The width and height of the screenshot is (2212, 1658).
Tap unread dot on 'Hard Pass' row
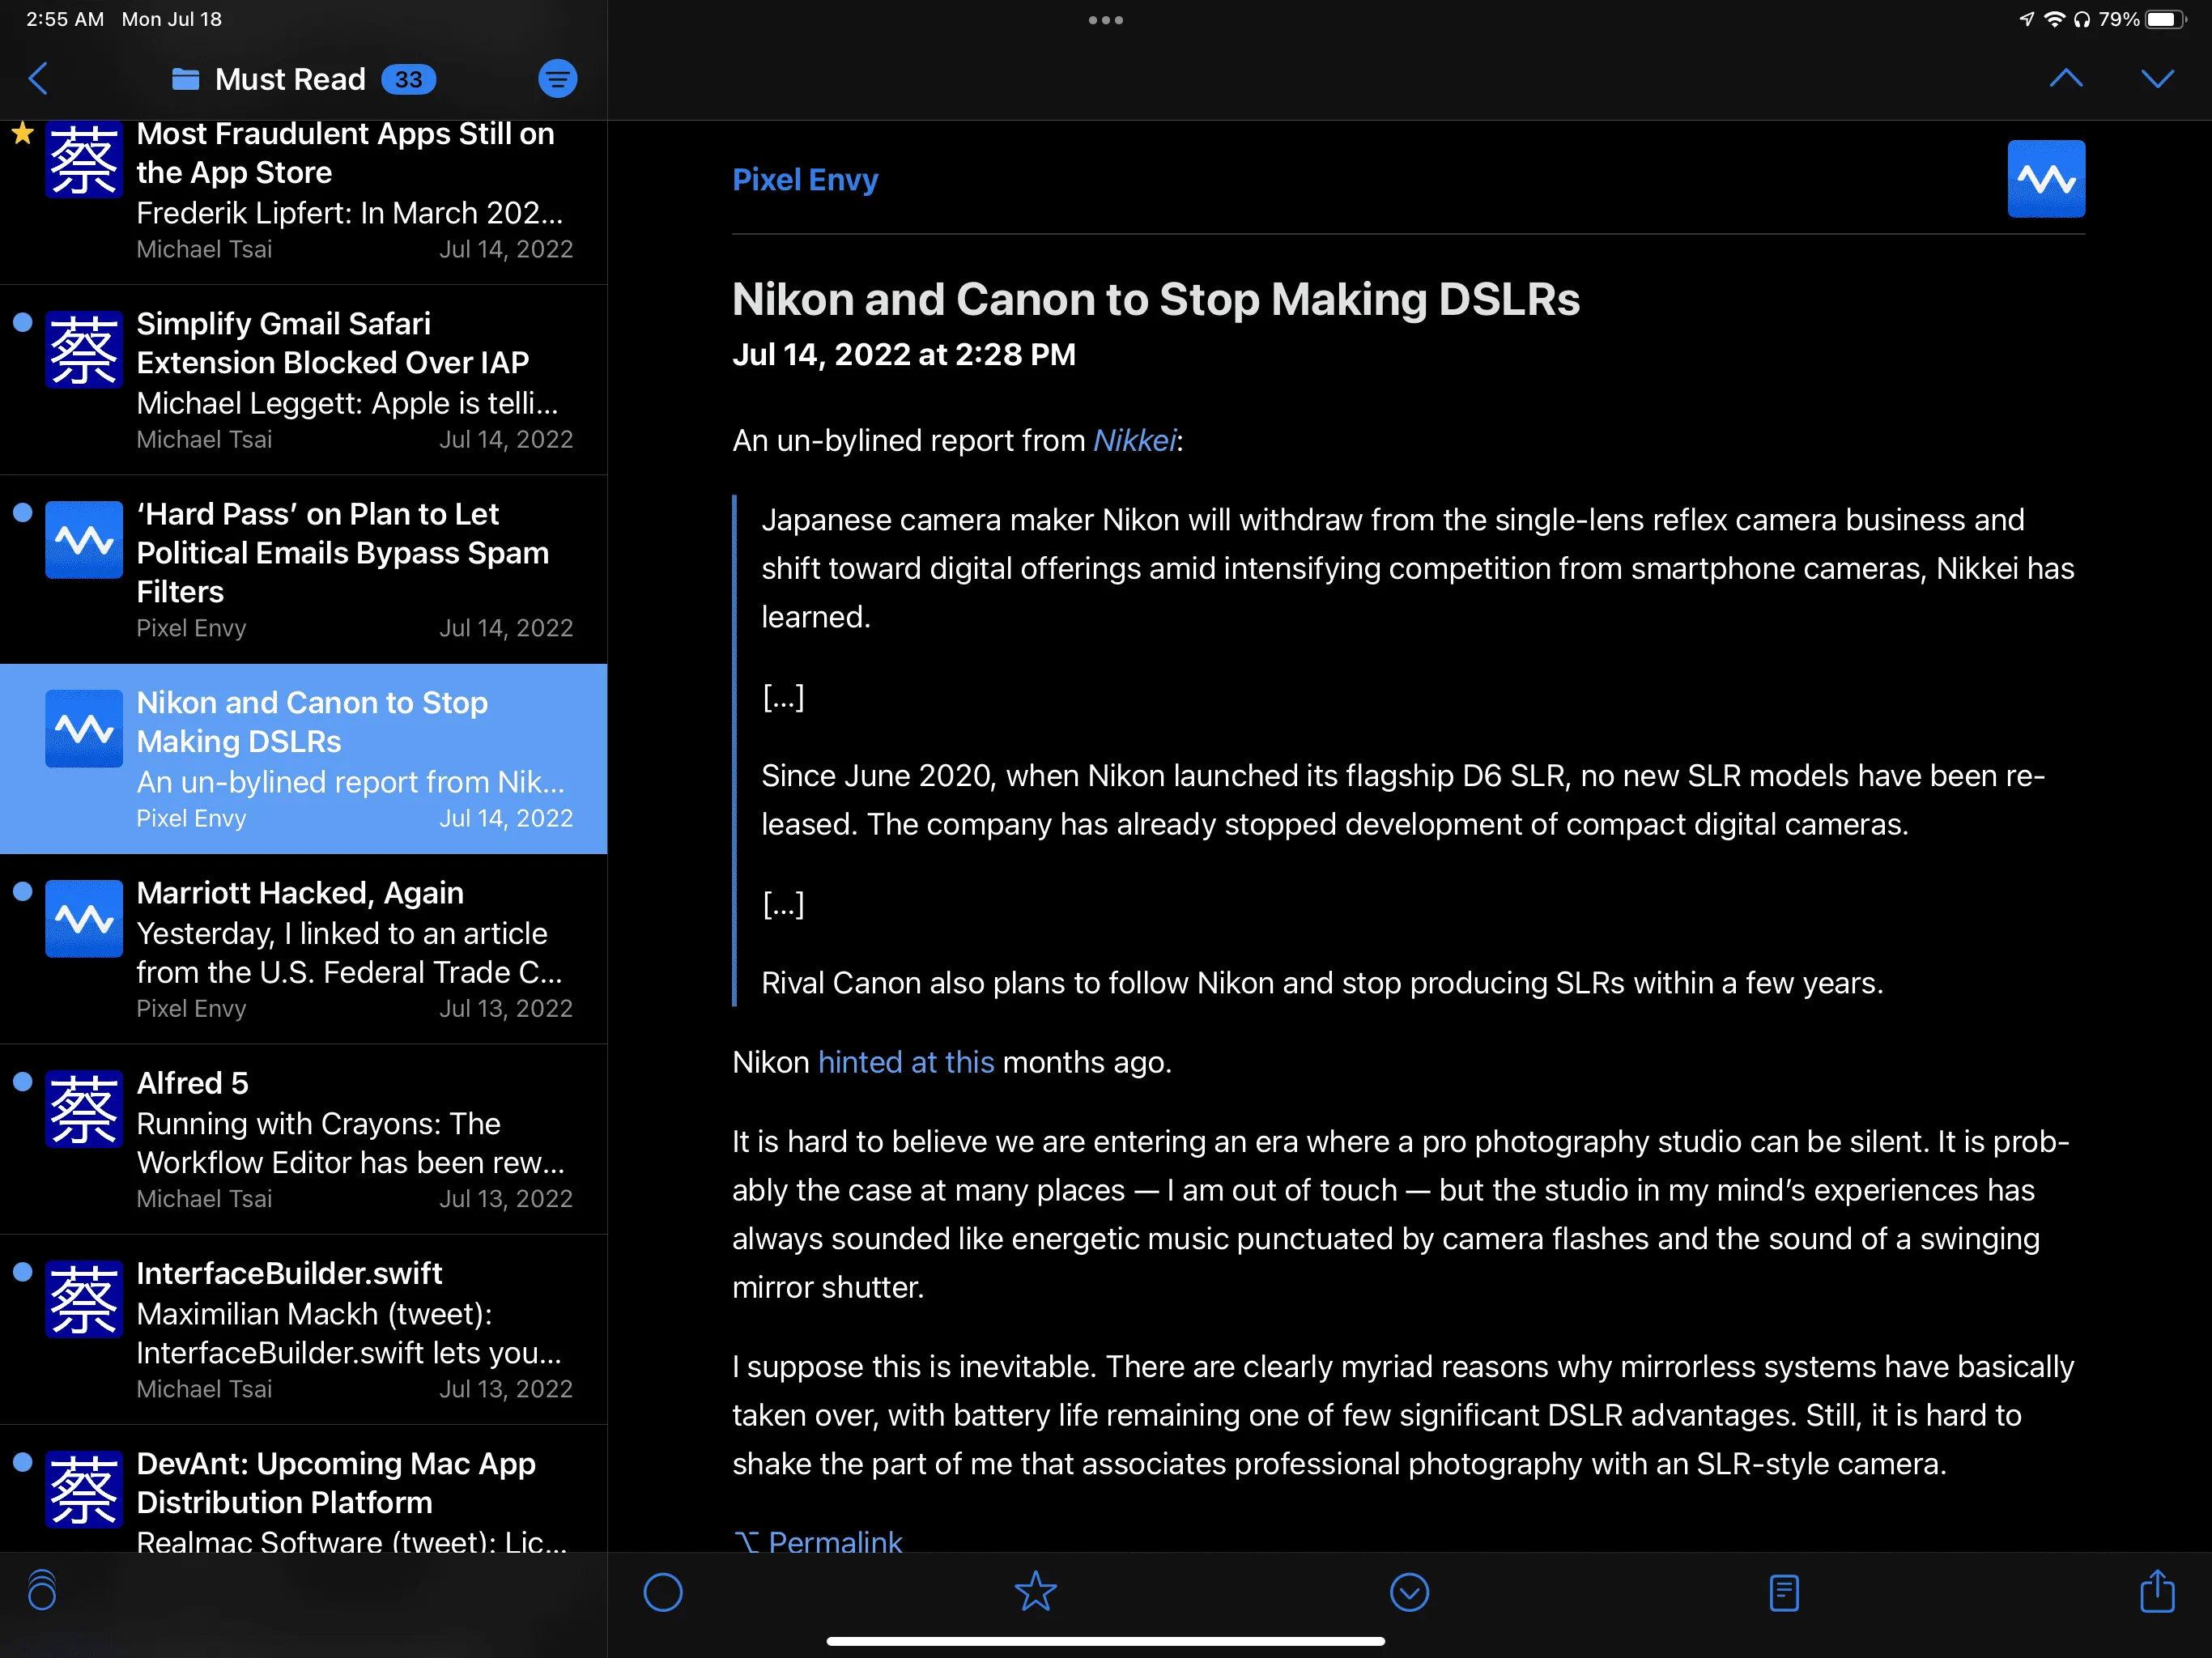(x=23, y=512)
